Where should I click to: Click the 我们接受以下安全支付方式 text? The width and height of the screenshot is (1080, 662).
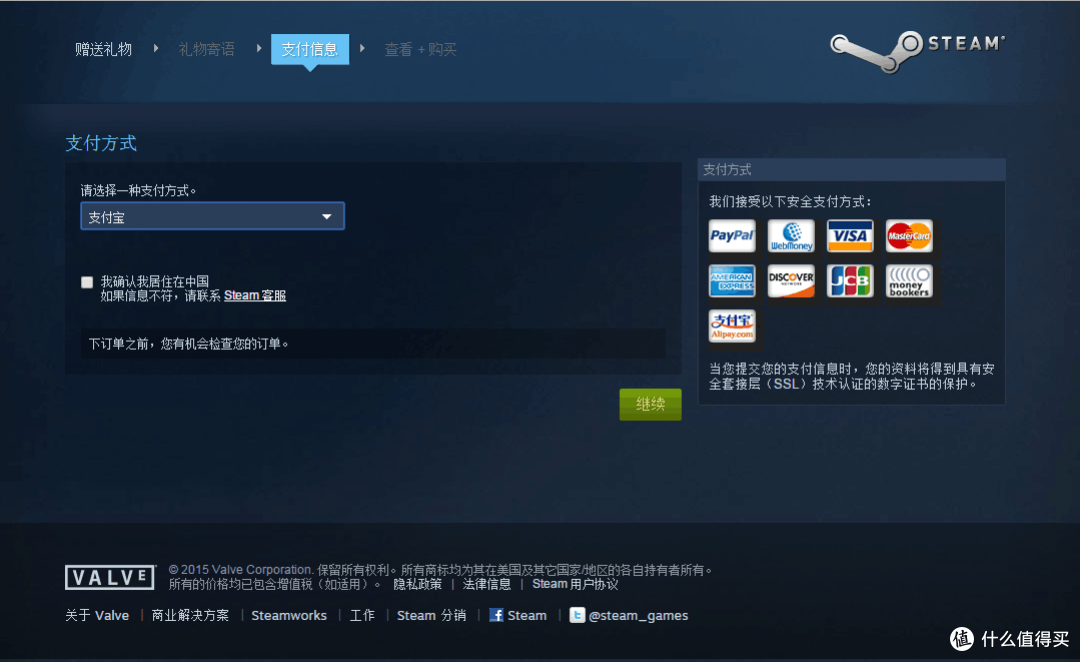(791, 201)
